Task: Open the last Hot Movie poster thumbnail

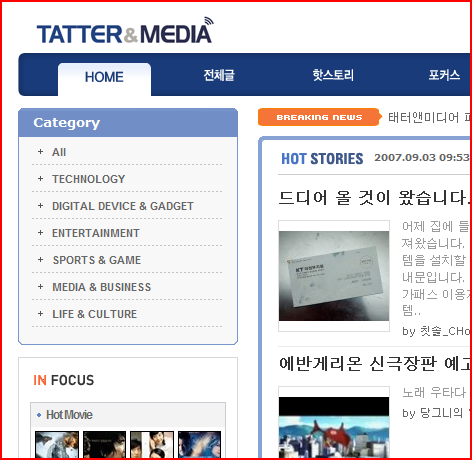Action: click(x=199, y=444)
